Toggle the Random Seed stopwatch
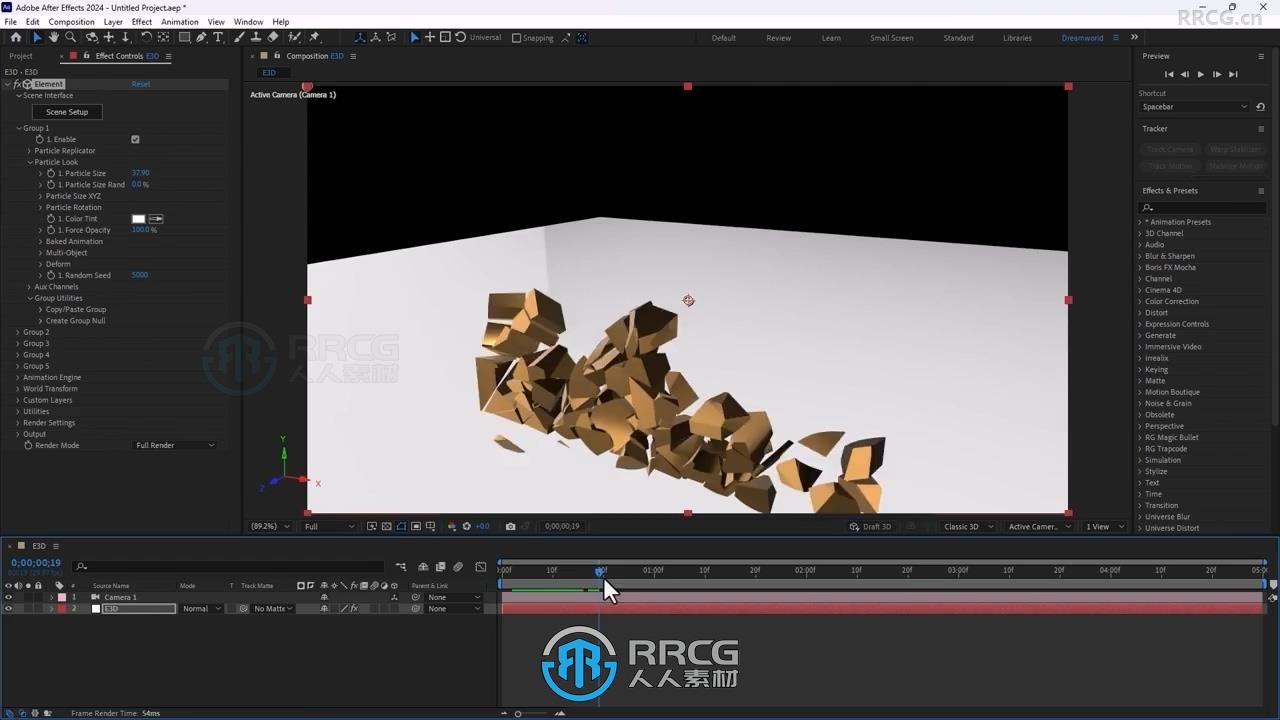This screenshot has width=1280, height=720. [51, 275]
